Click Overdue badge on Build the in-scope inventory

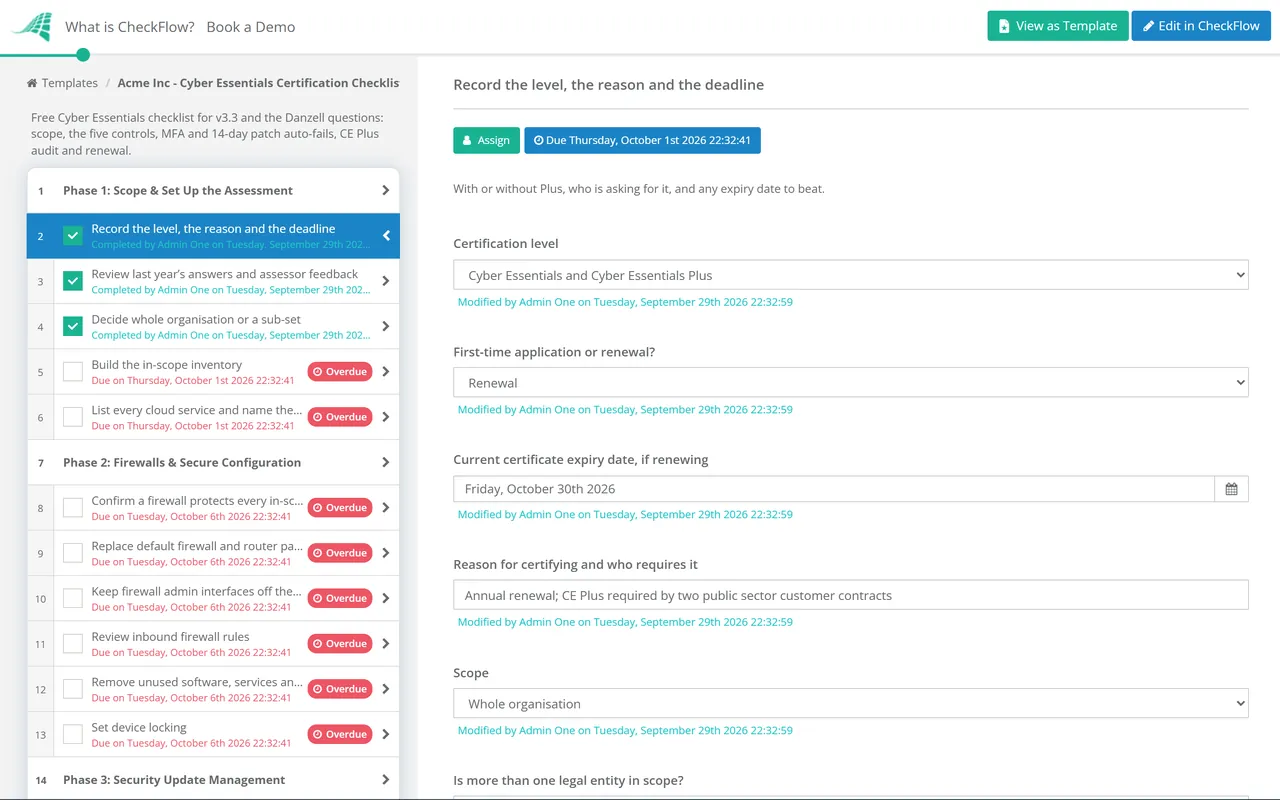340,372
